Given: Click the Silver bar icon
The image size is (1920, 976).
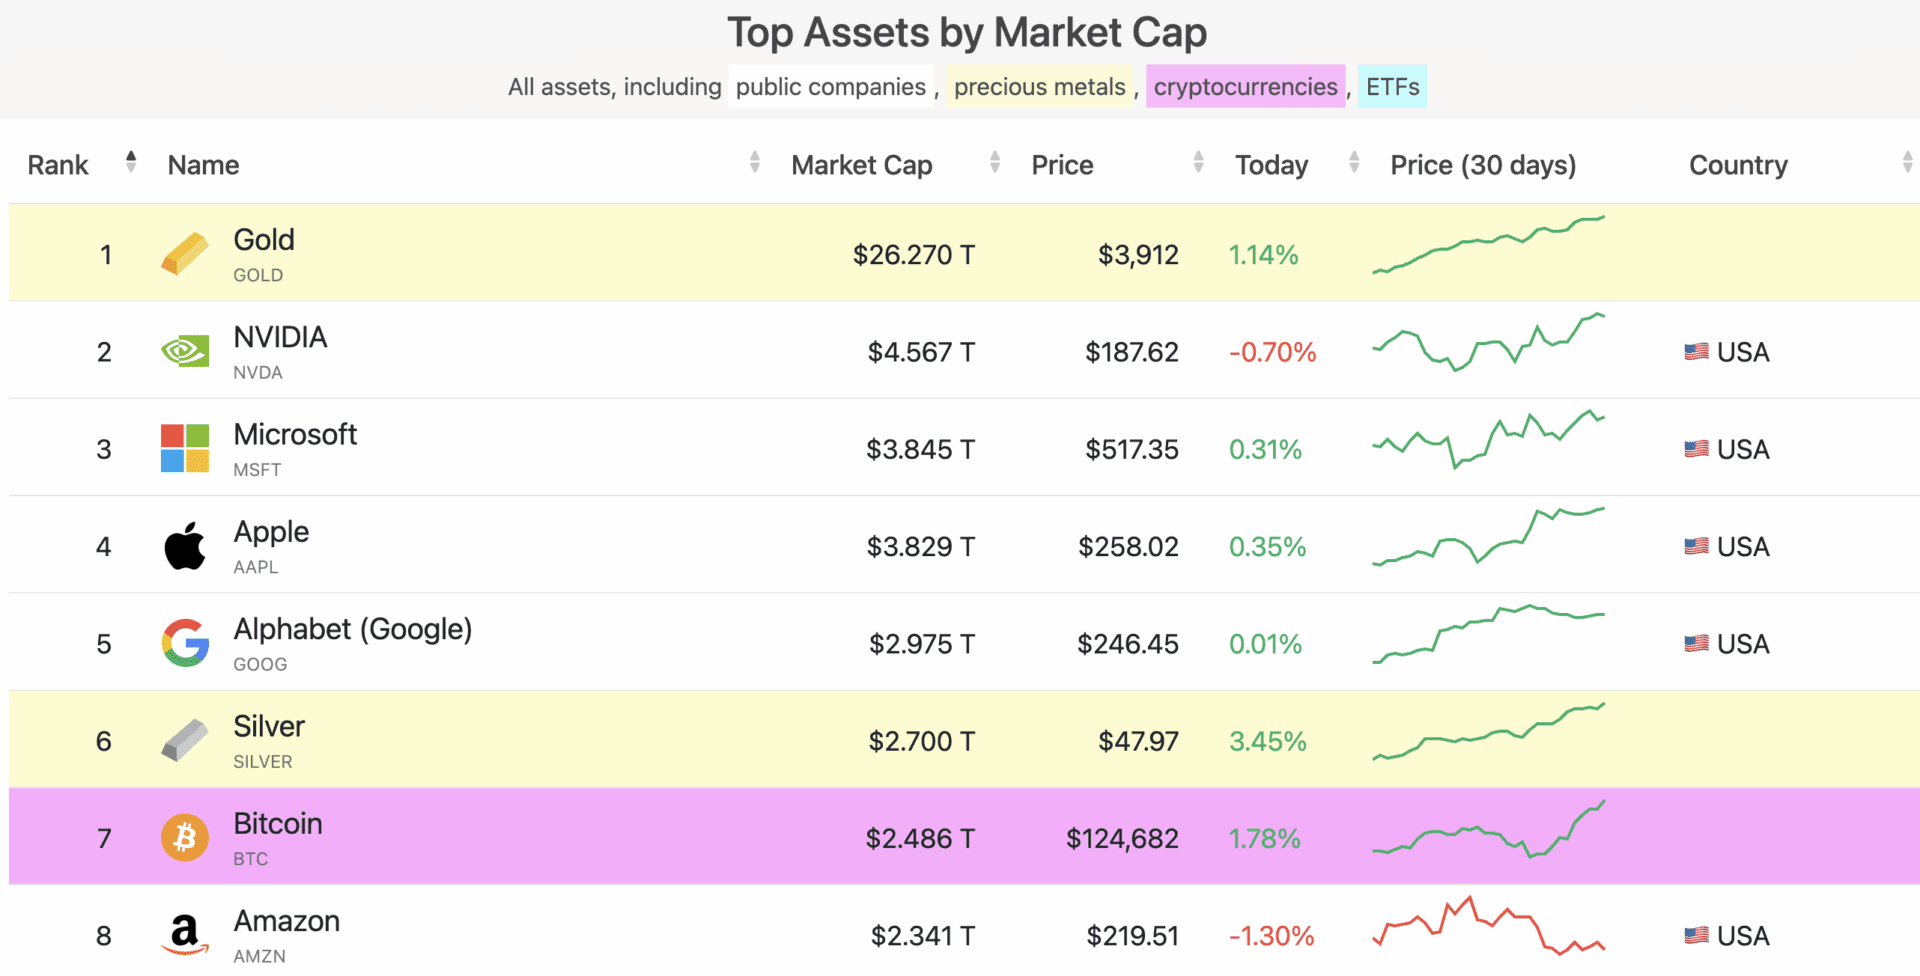Looking at the screenshot, I should point(185,740).
